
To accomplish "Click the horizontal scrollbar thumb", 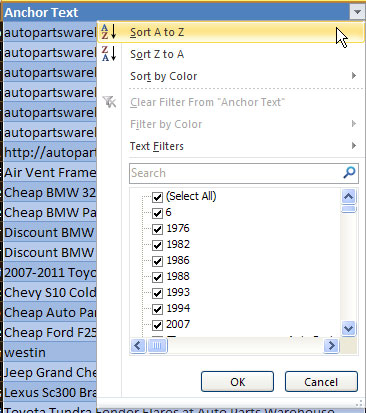I will 157,345.
